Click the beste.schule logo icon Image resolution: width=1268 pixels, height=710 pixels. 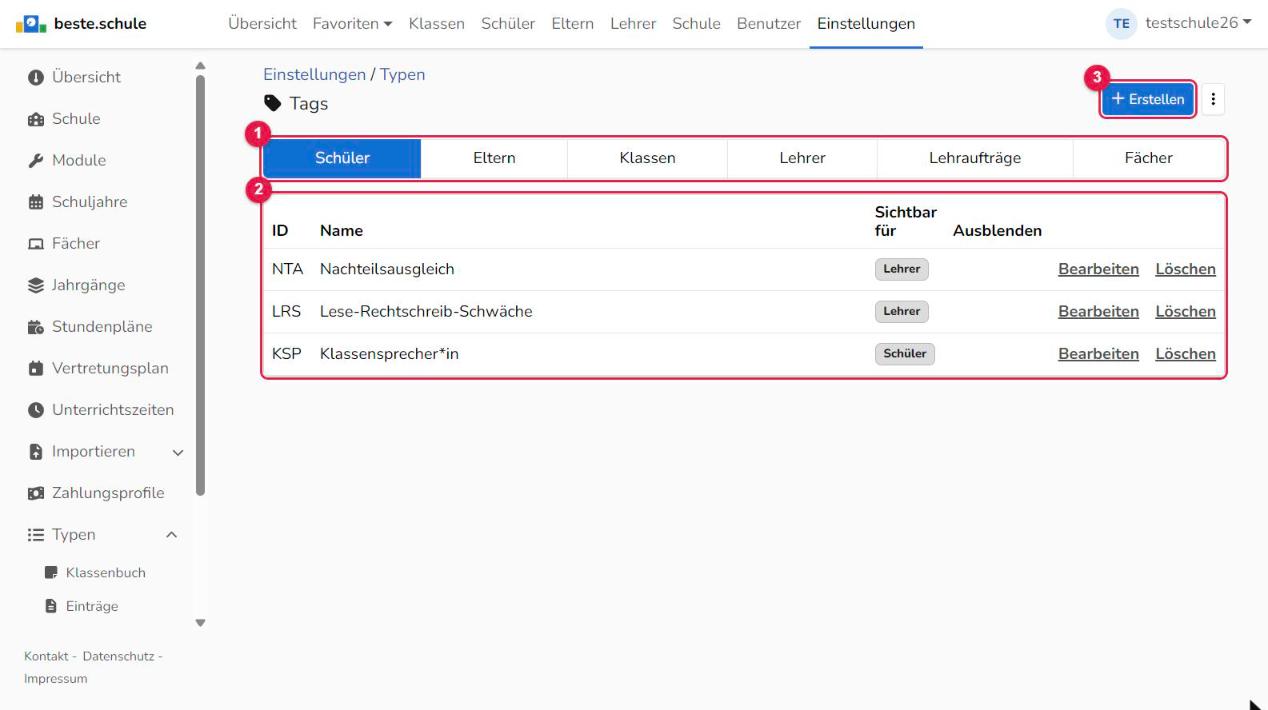pos(32,24)
